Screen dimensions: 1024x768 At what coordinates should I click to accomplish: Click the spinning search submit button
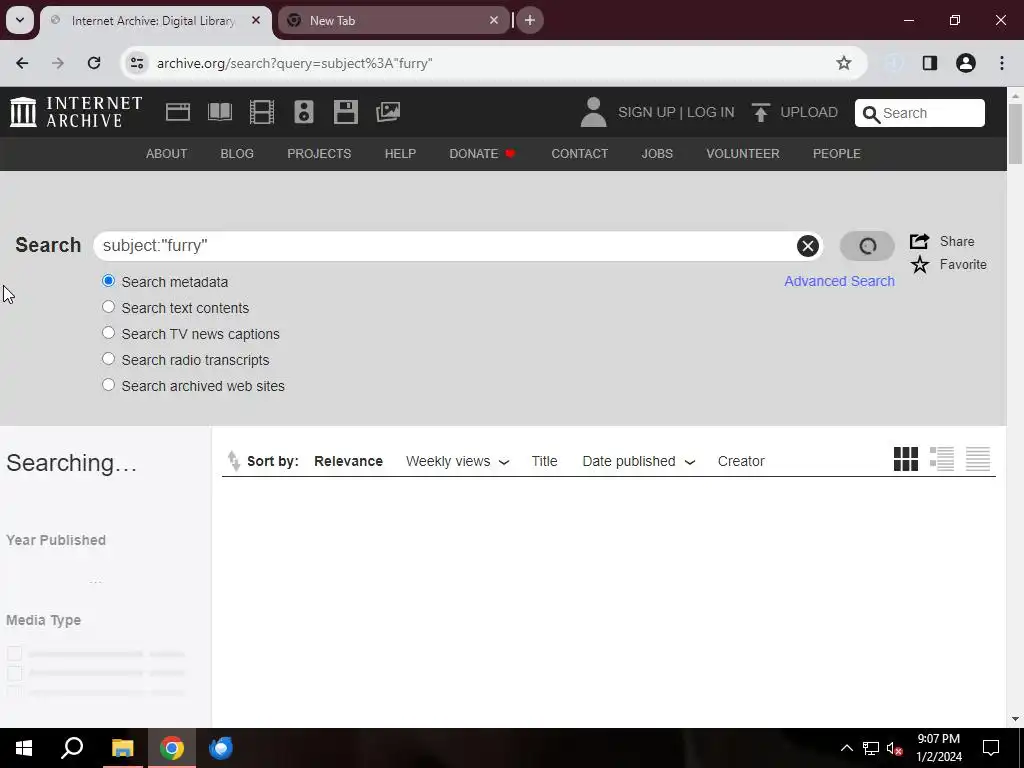coord(867,246)
